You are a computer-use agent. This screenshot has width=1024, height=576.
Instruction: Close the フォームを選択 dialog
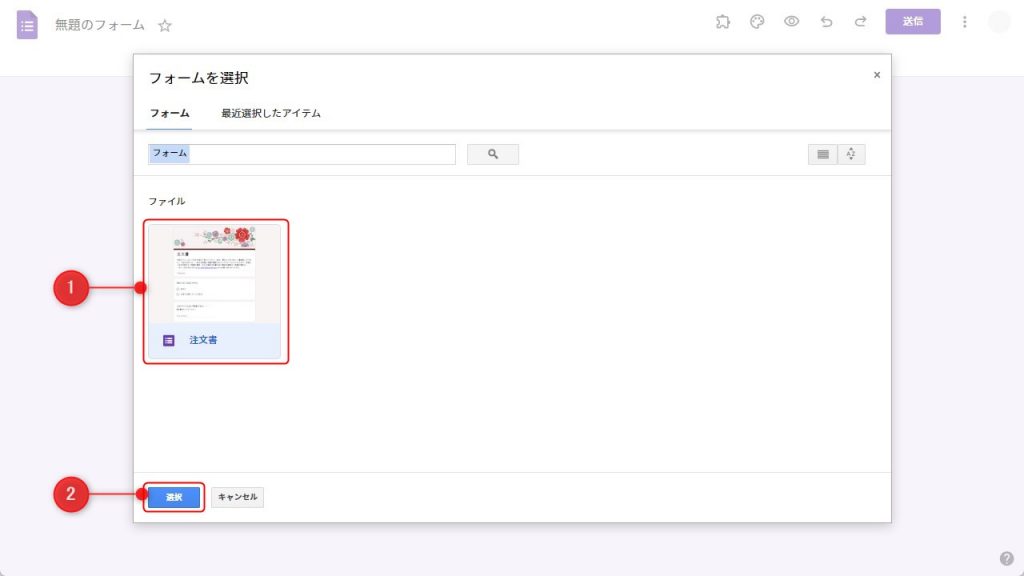tap(877, 75)
